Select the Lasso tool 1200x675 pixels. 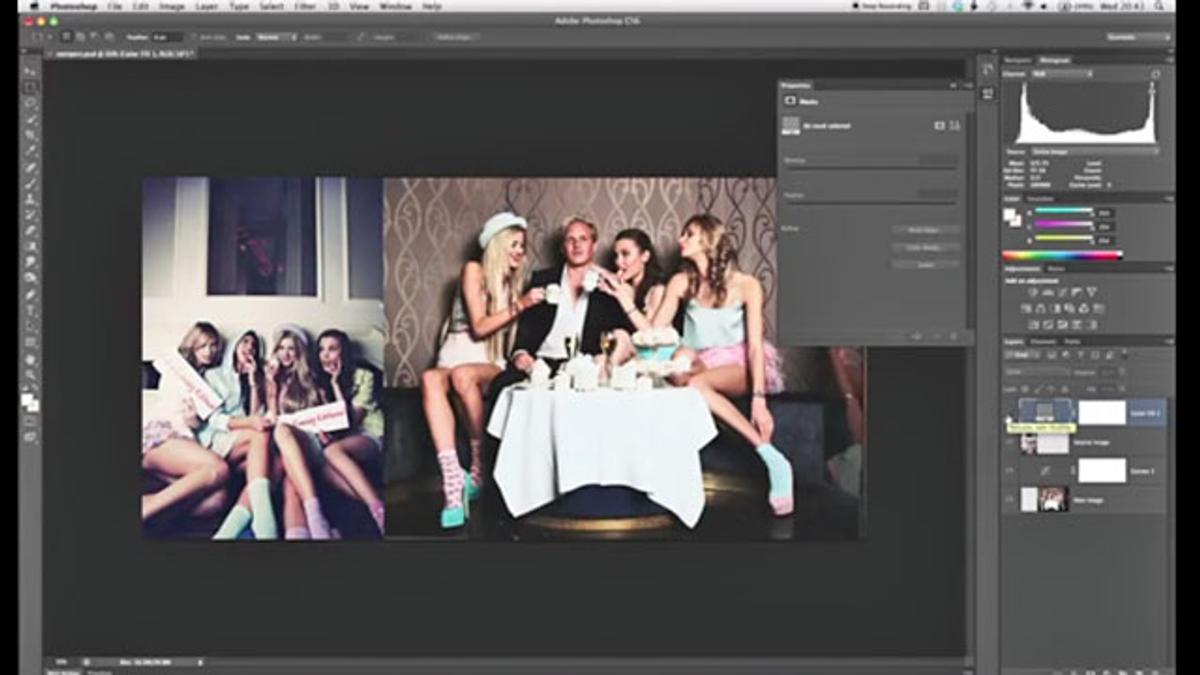pos(30,102)
